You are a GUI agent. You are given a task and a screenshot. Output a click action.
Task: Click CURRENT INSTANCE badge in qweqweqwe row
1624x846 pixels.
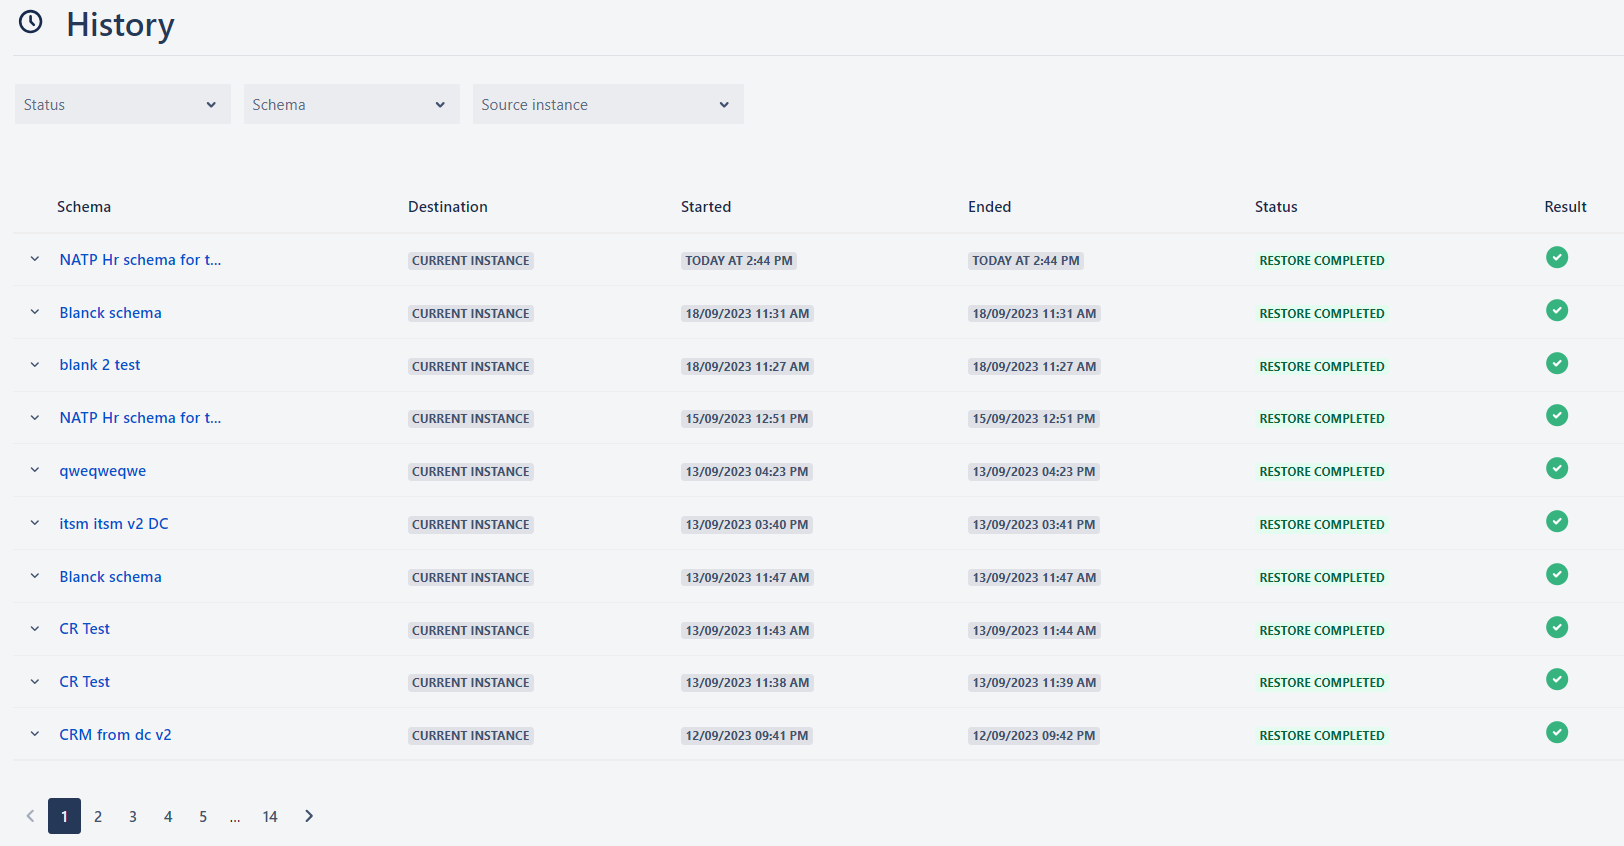(471, 472)
